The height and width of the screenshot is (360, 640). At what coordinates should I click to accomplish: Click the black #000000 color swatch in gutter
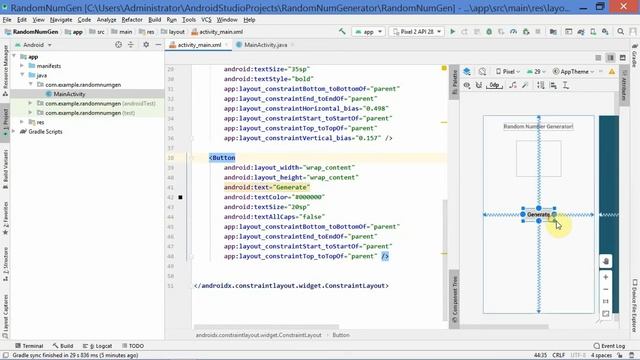point(180,197)
